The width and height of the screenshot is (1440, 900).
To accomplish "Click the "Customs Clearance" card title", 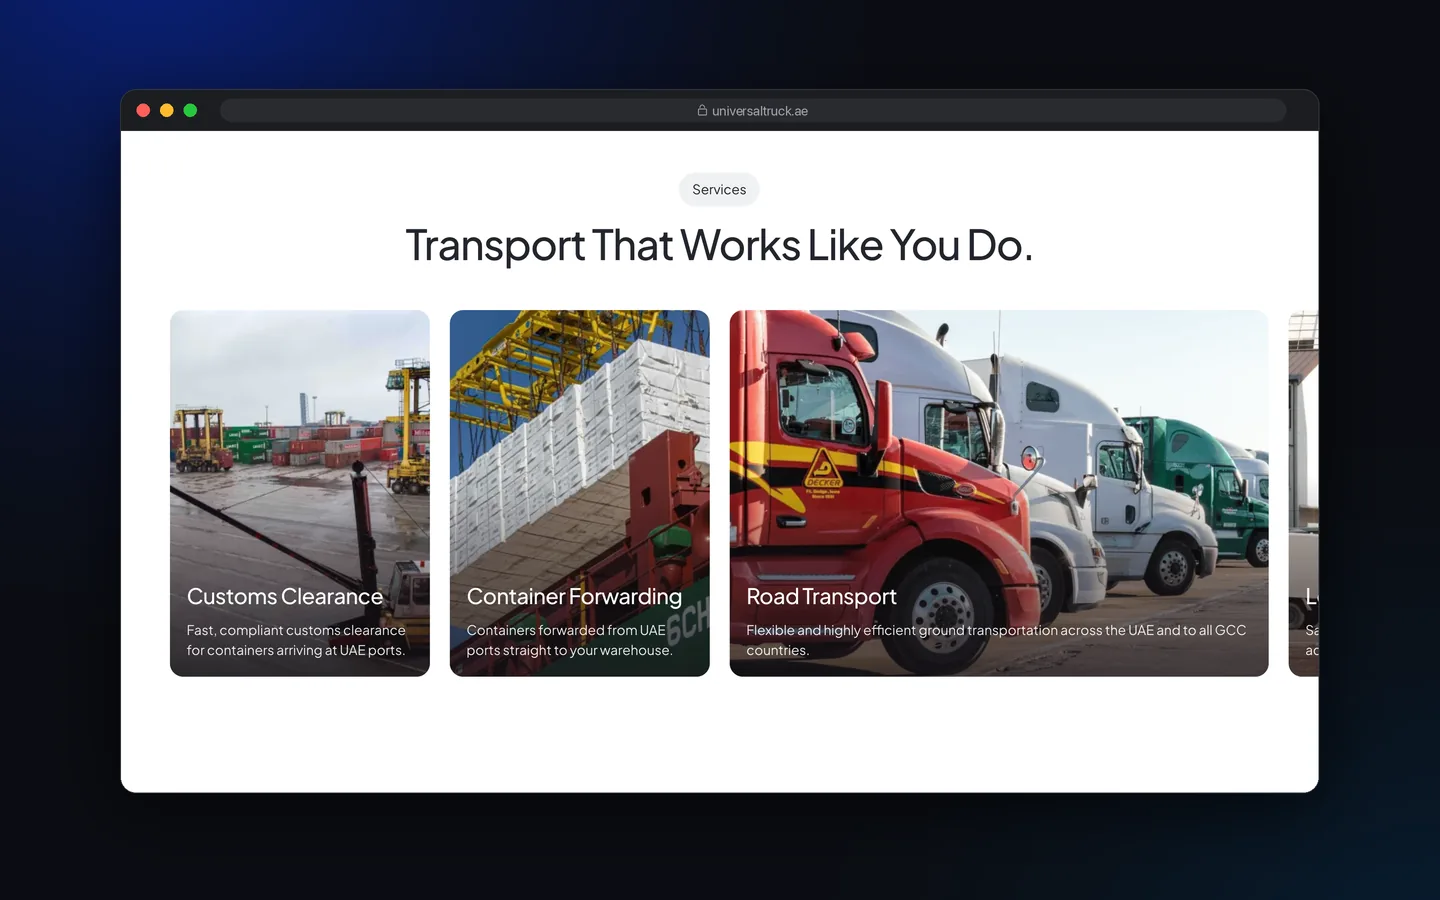I will click(x=285, y=597).
